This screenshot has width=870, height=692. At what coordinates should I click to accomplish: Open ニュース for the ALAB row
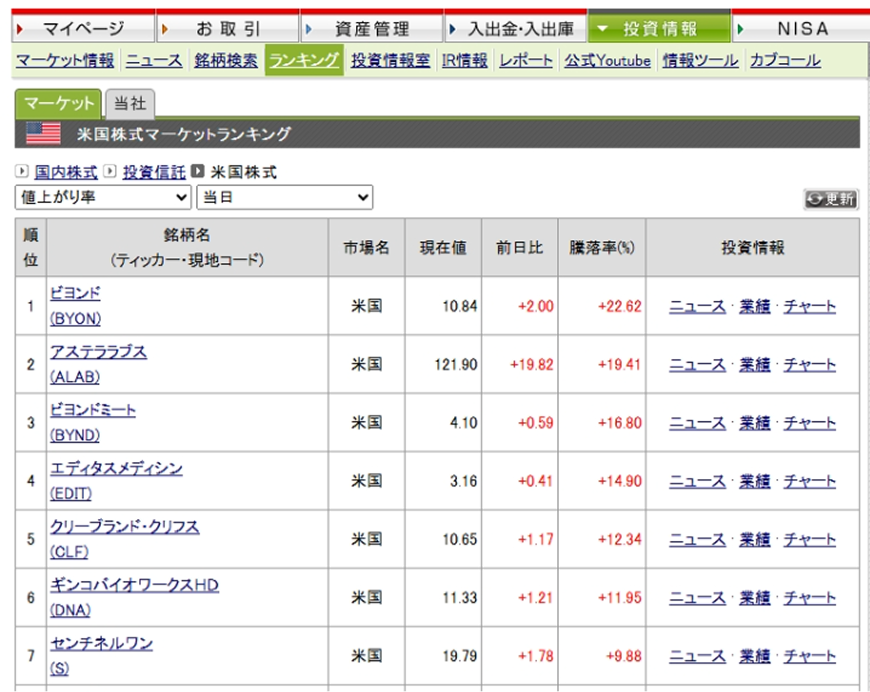(697, 366)
